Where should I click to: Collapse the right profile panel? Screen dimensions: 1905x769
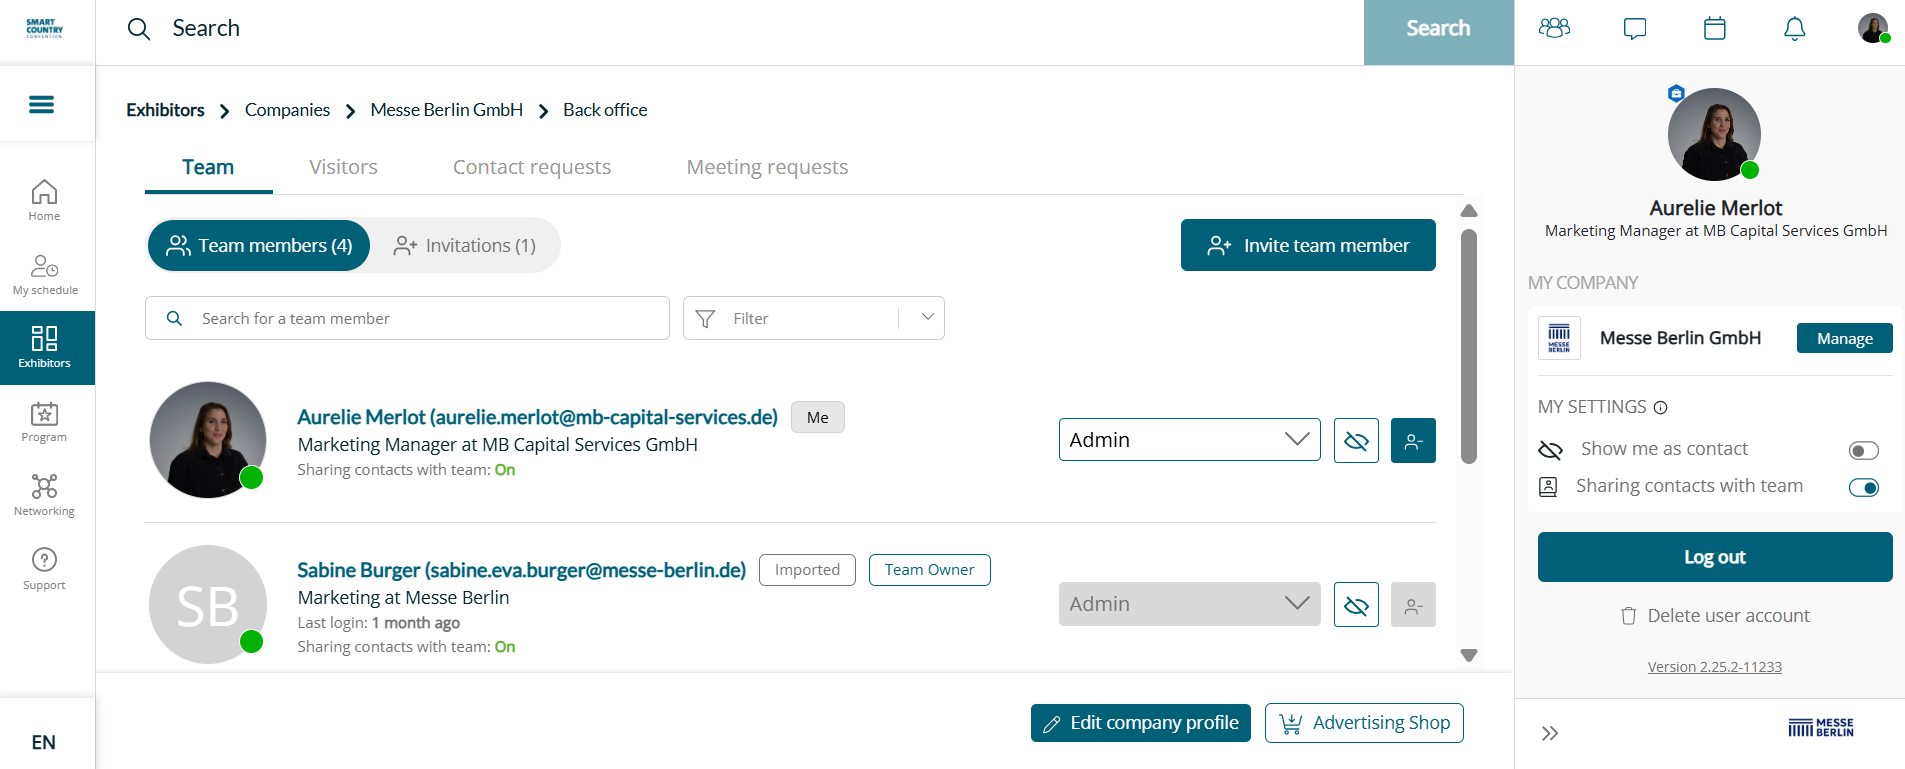pyautogui.click(x=1550, y=733)
